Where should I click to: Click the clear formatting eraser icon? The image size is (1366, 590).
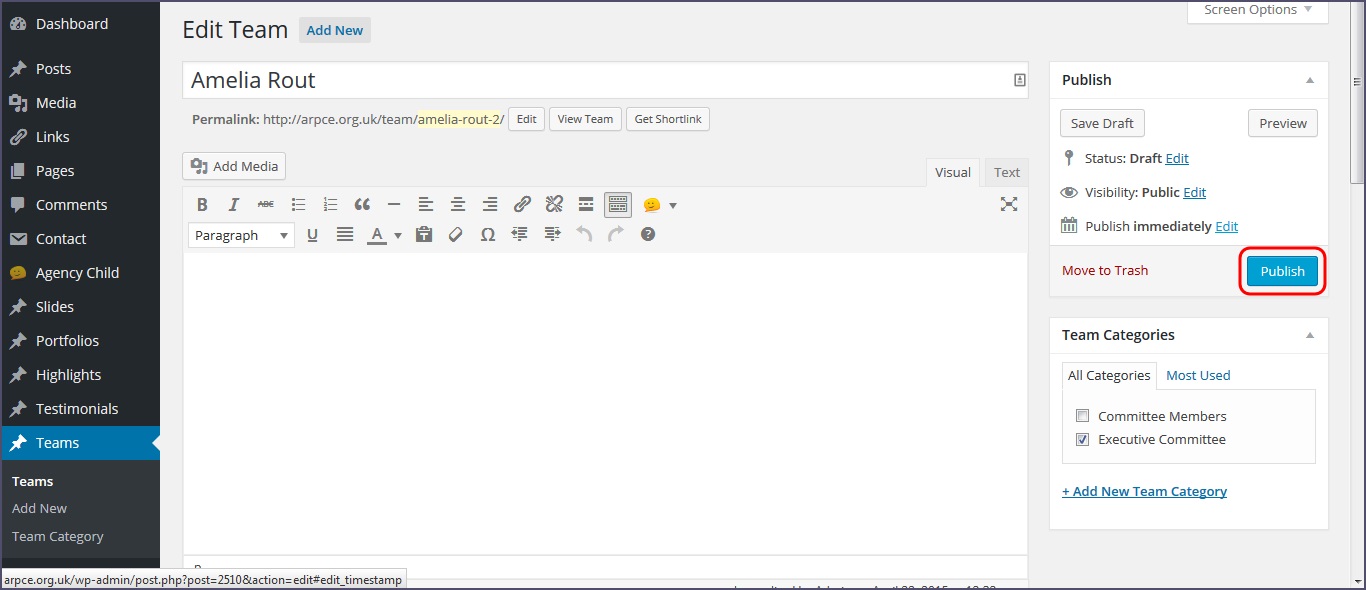456,235
